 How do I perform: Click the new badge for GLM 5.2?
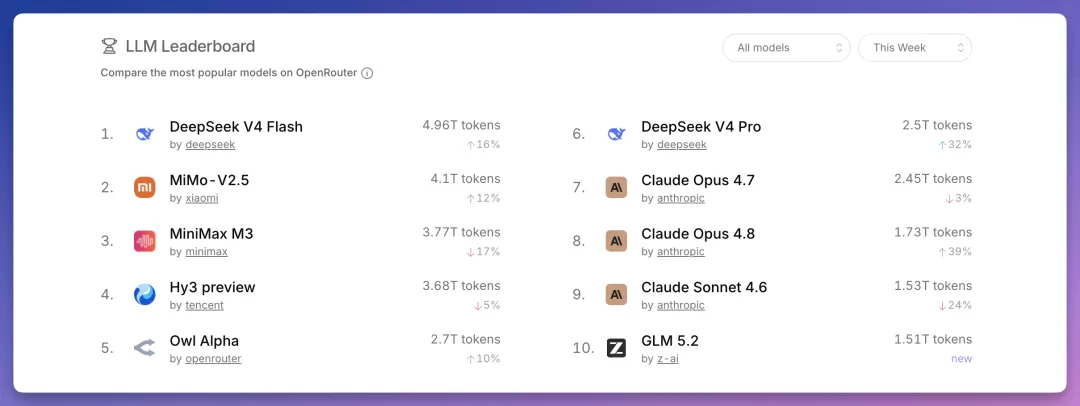click(962, 359)
